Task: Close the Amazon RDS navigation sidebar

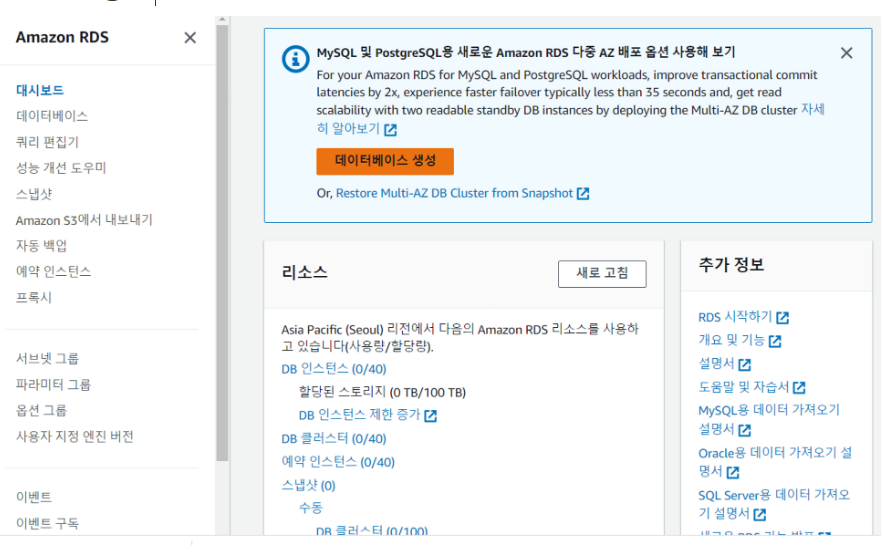Action: point(190,38)
